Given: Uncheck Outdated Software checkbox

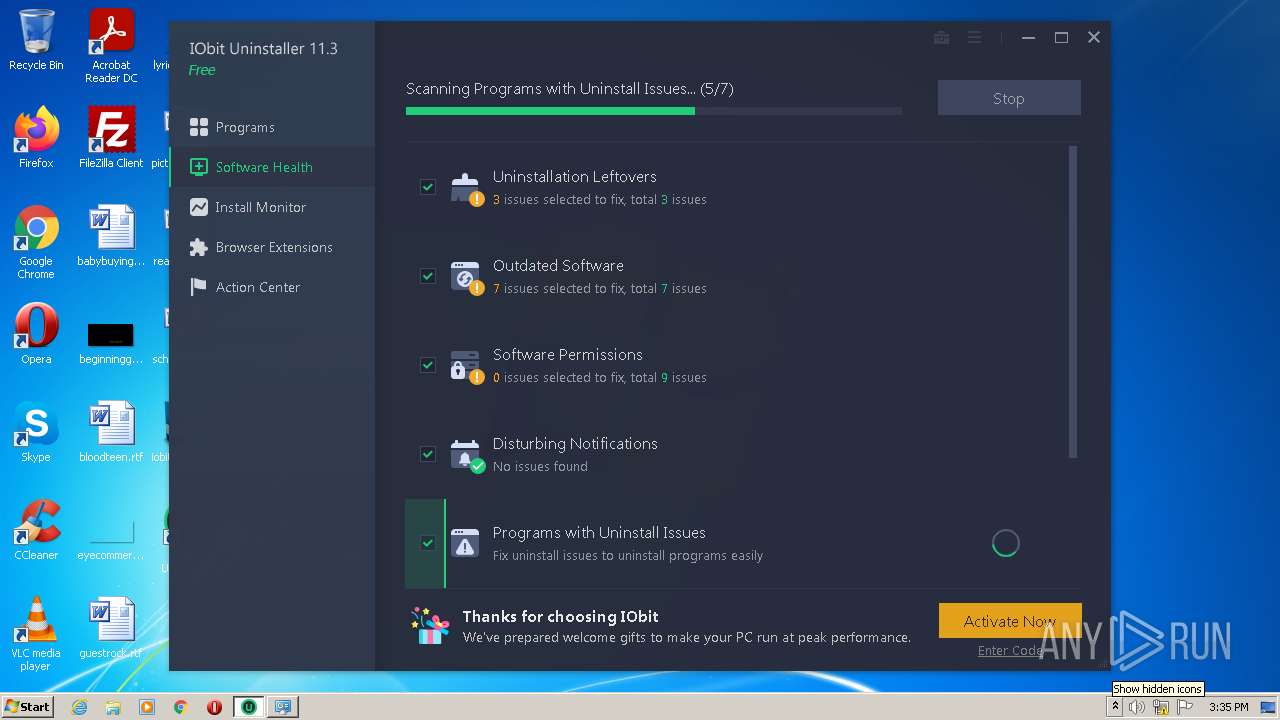Looking at the screenshot, I should pos(428,276).
